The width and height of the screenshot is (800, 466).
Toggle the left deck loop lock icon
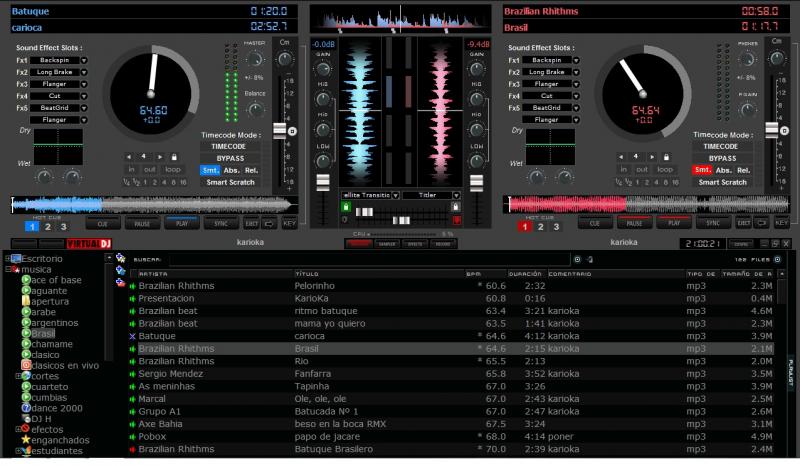coord(174,157)
